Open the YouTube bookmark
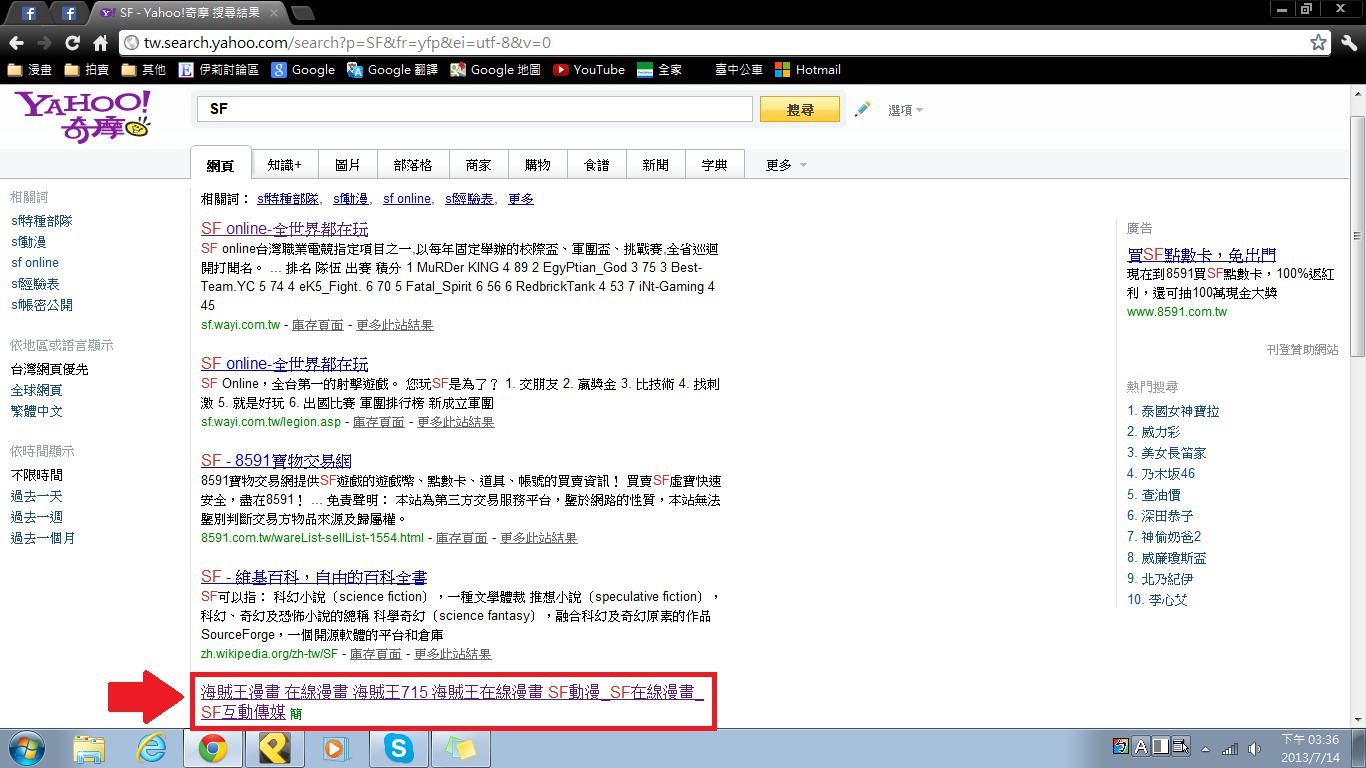 [x=589, y=70]
